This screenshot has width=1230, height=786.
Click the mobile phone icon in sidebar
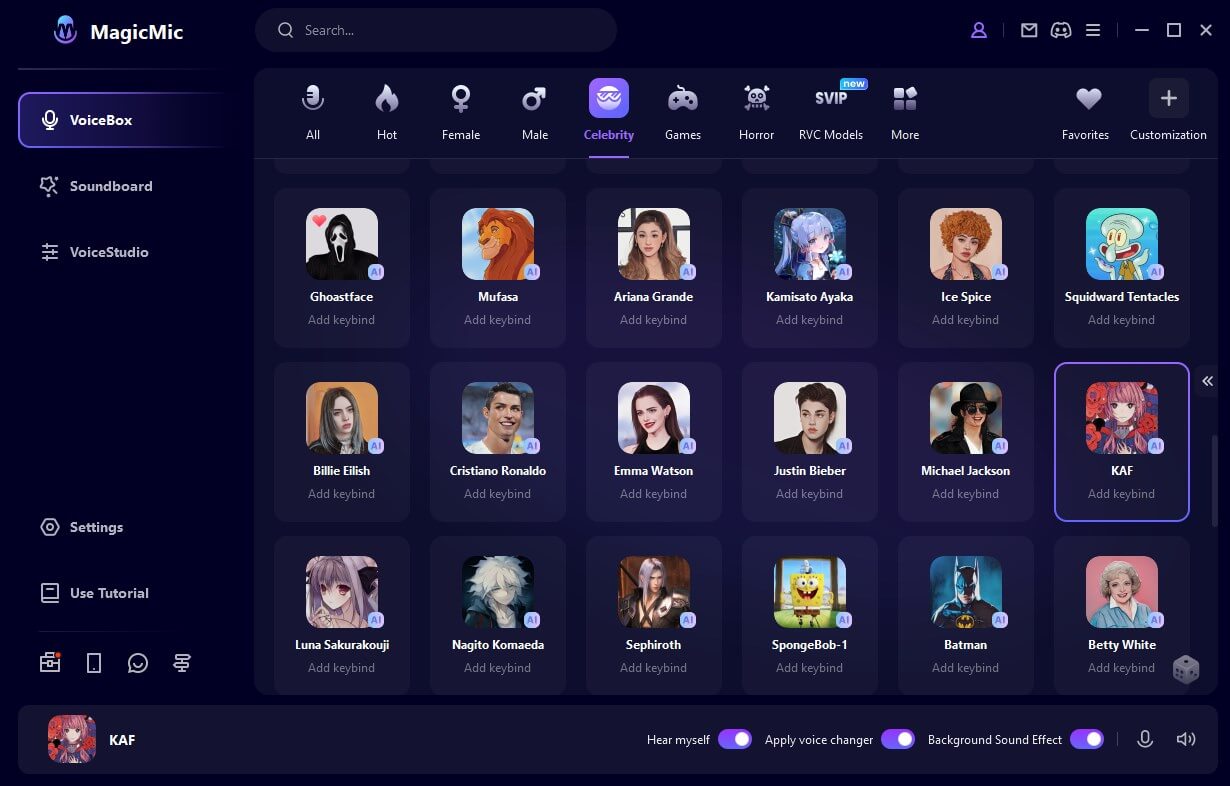(x=94, y=663)
